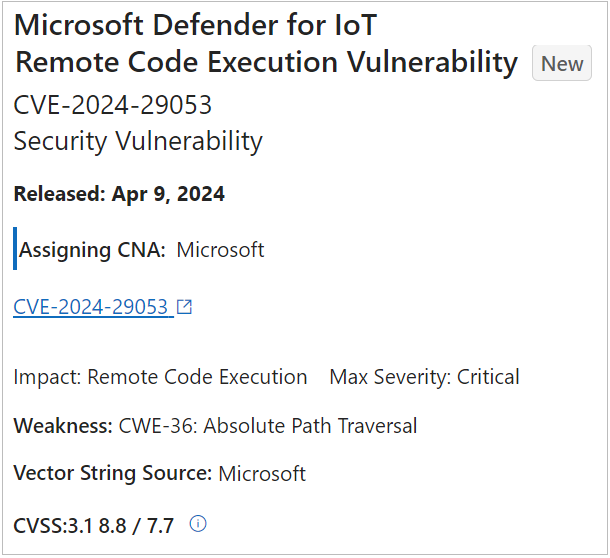Click the Max Severity: Critical text
Image resolution: width=610 pixels, height=558 pixels.
click(x=424, y=377)
